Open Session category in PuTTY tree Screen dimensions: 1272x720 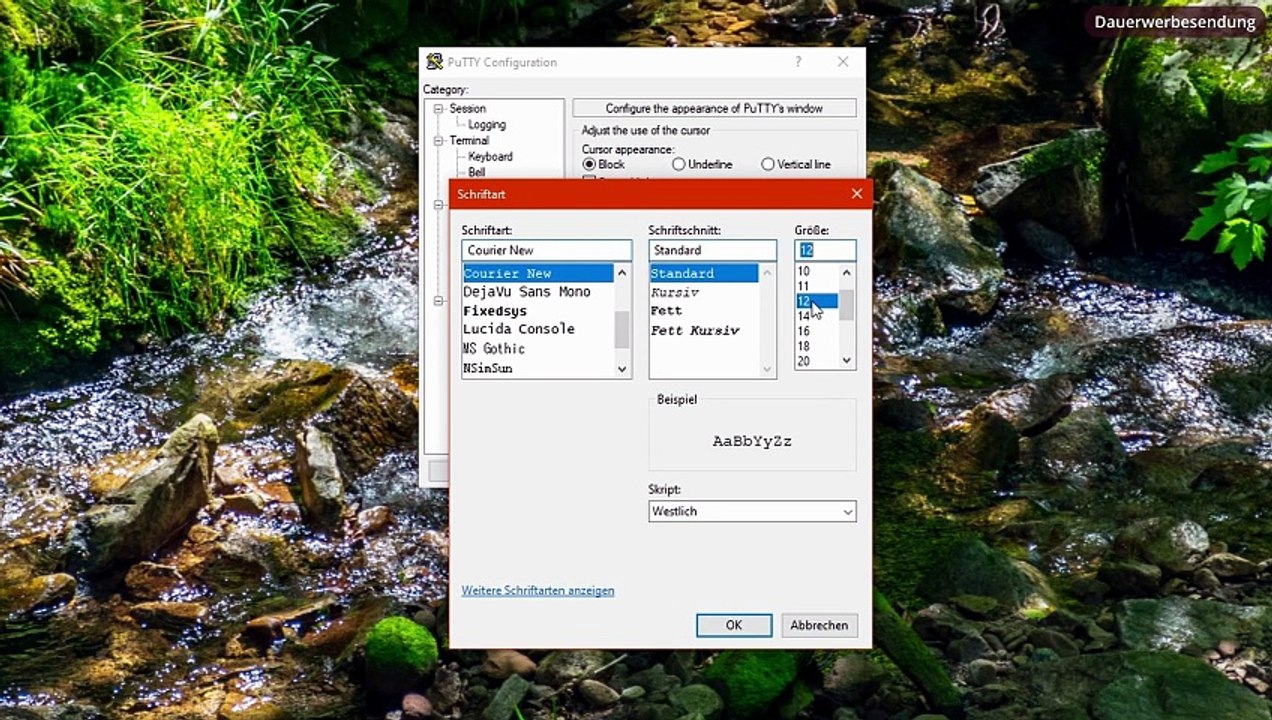(467, 109)
